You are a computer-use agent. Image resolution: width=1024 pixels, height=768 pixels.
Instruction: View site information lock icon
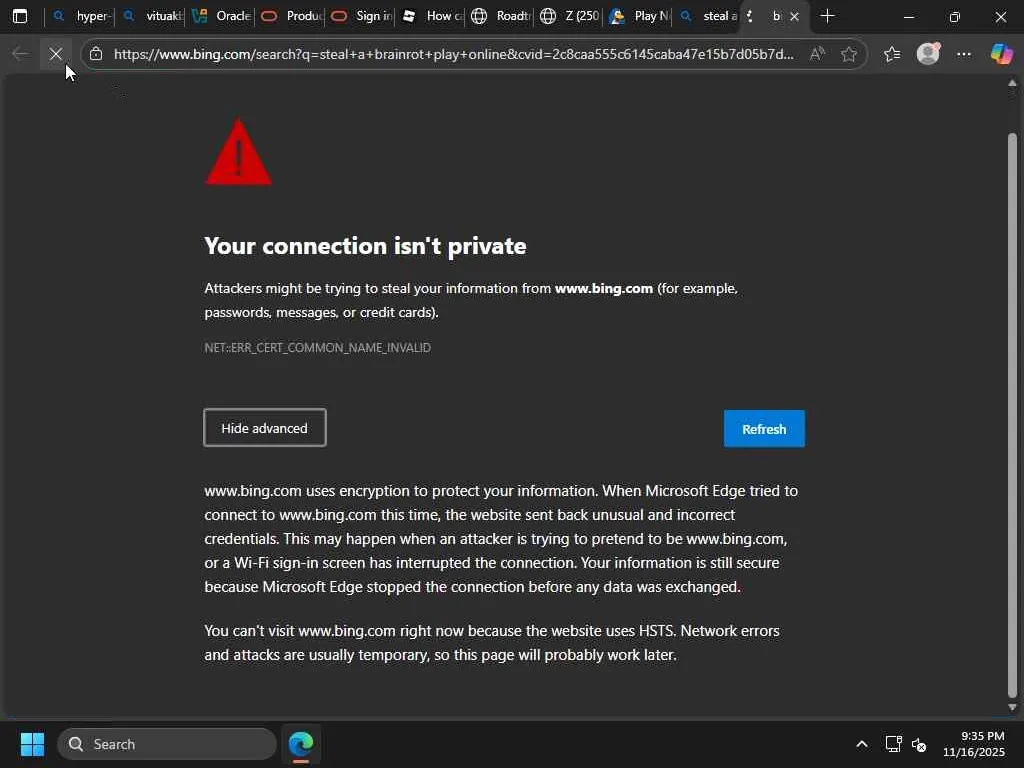point(96,54)
